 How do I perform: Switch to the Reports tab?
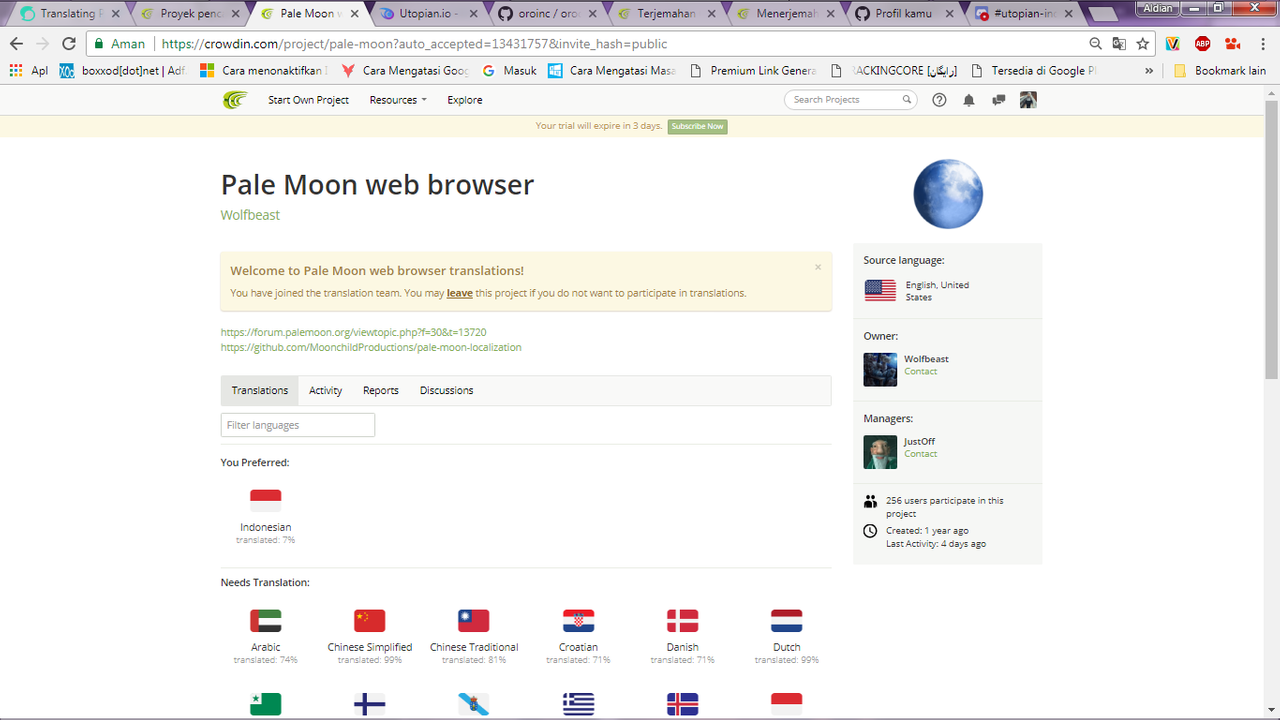click(x=381, y=390)
